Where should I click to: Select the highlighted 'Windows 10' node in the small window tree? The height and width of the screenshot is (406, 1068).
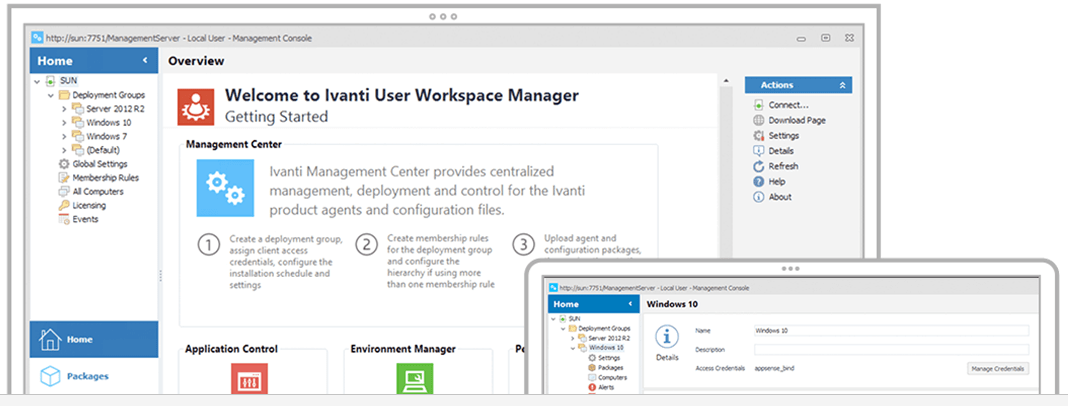point(606,347)
